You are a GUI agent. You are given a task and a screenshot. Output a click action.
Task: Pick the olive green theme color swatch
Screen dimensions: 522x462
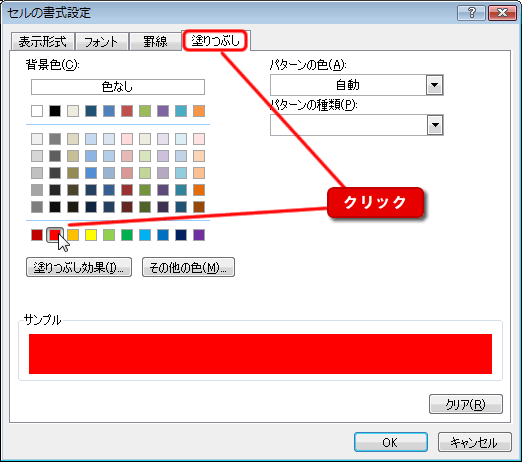click(145, 111)
